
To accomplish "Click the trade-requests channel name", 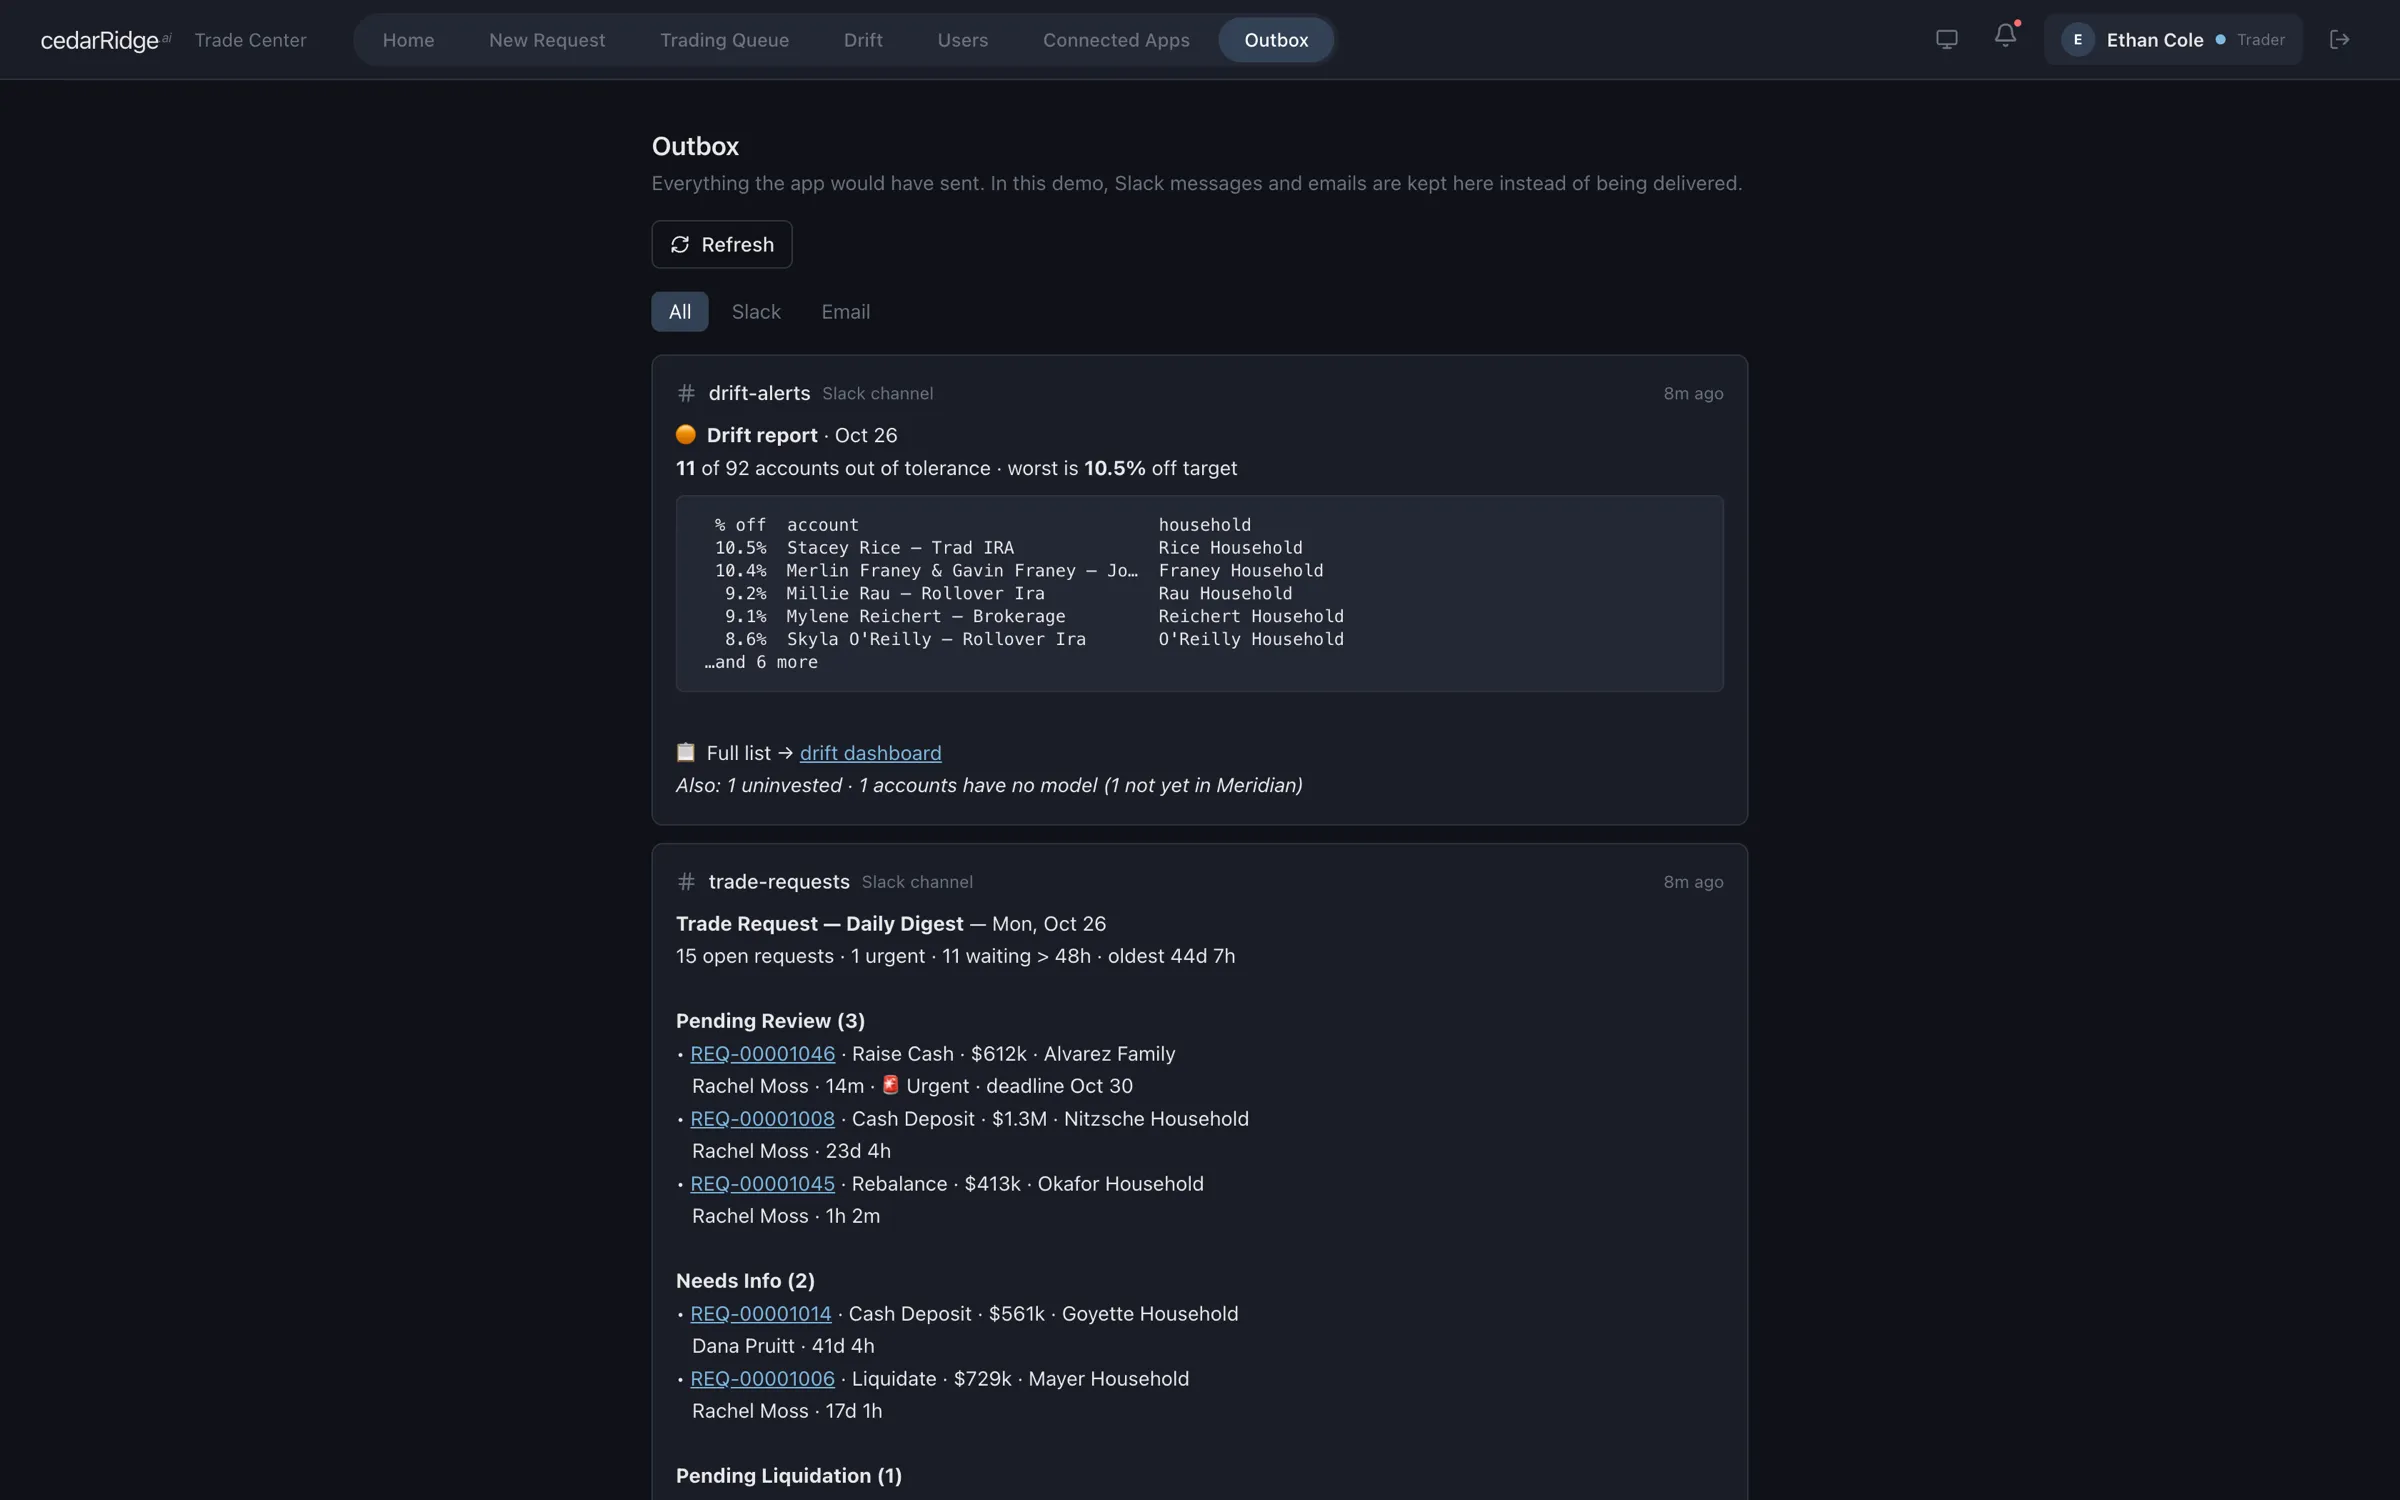I will (779, 882).
